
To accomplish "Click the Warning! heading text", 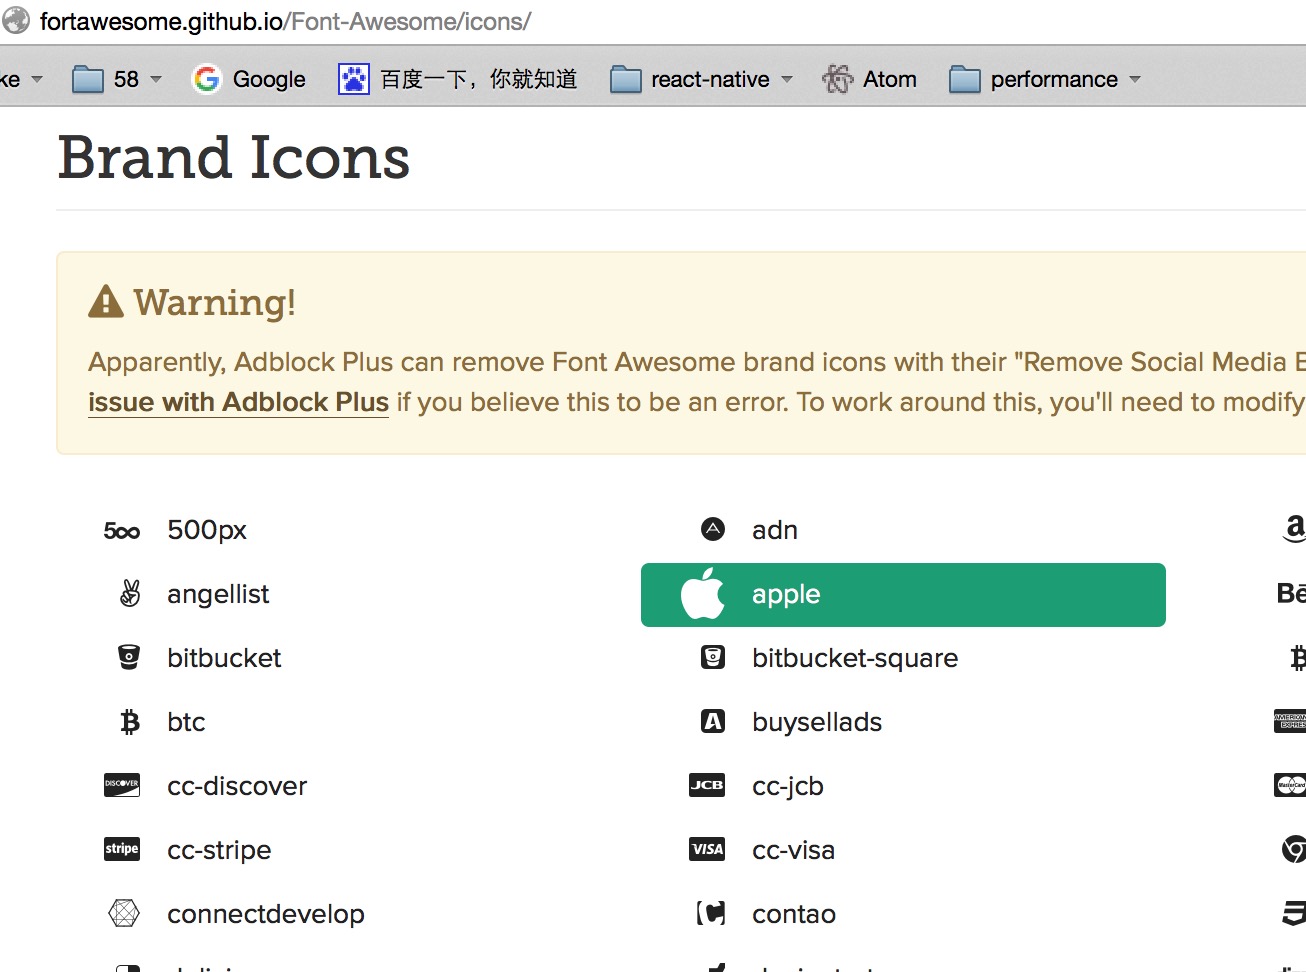I will click(x=215, y=302).
